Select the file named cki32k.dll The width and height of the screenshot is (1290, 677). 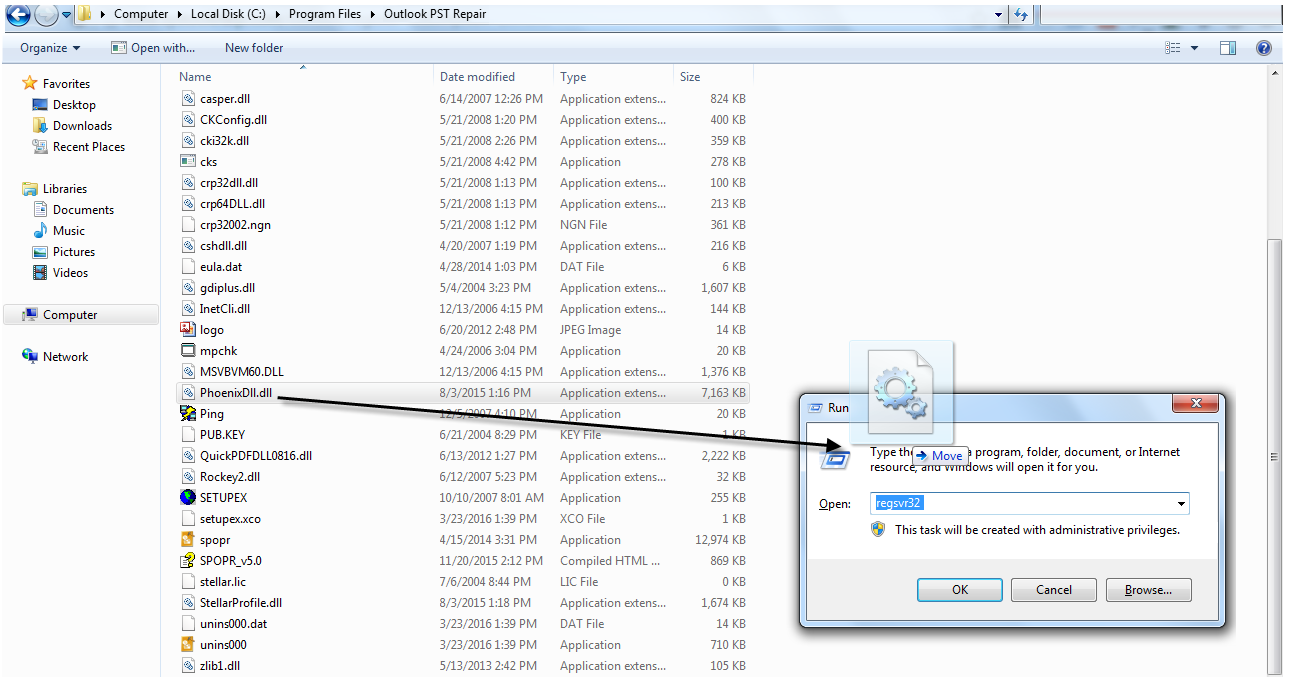tap(225, 141)
